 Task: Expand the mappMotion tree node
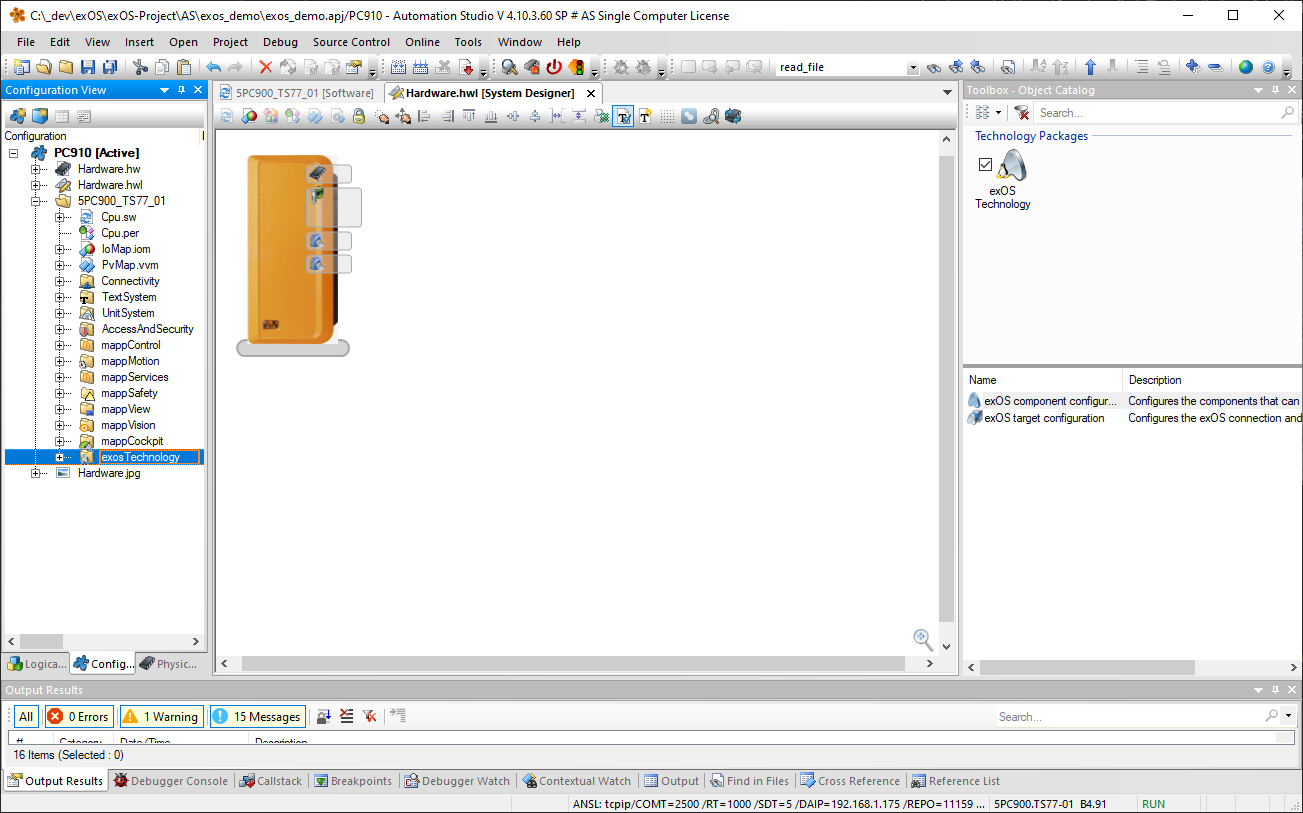click(60, 361)
